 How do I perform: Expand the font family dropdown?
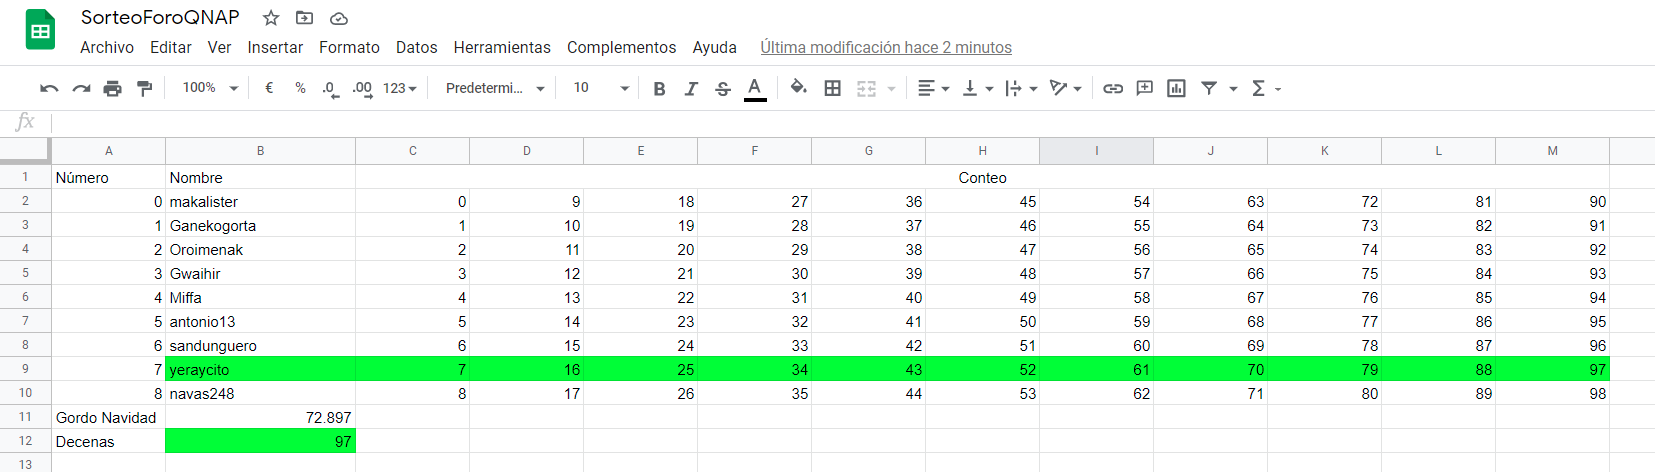coord(495,88)
